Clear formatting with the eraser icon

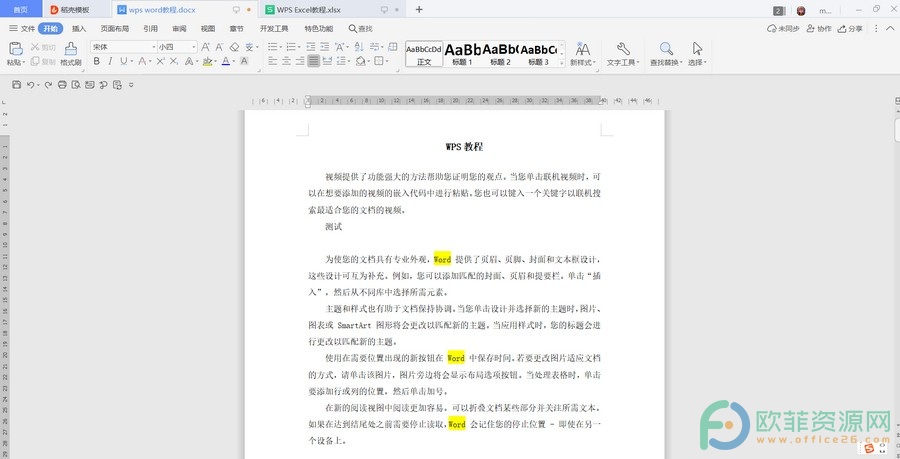pos(234,47)
